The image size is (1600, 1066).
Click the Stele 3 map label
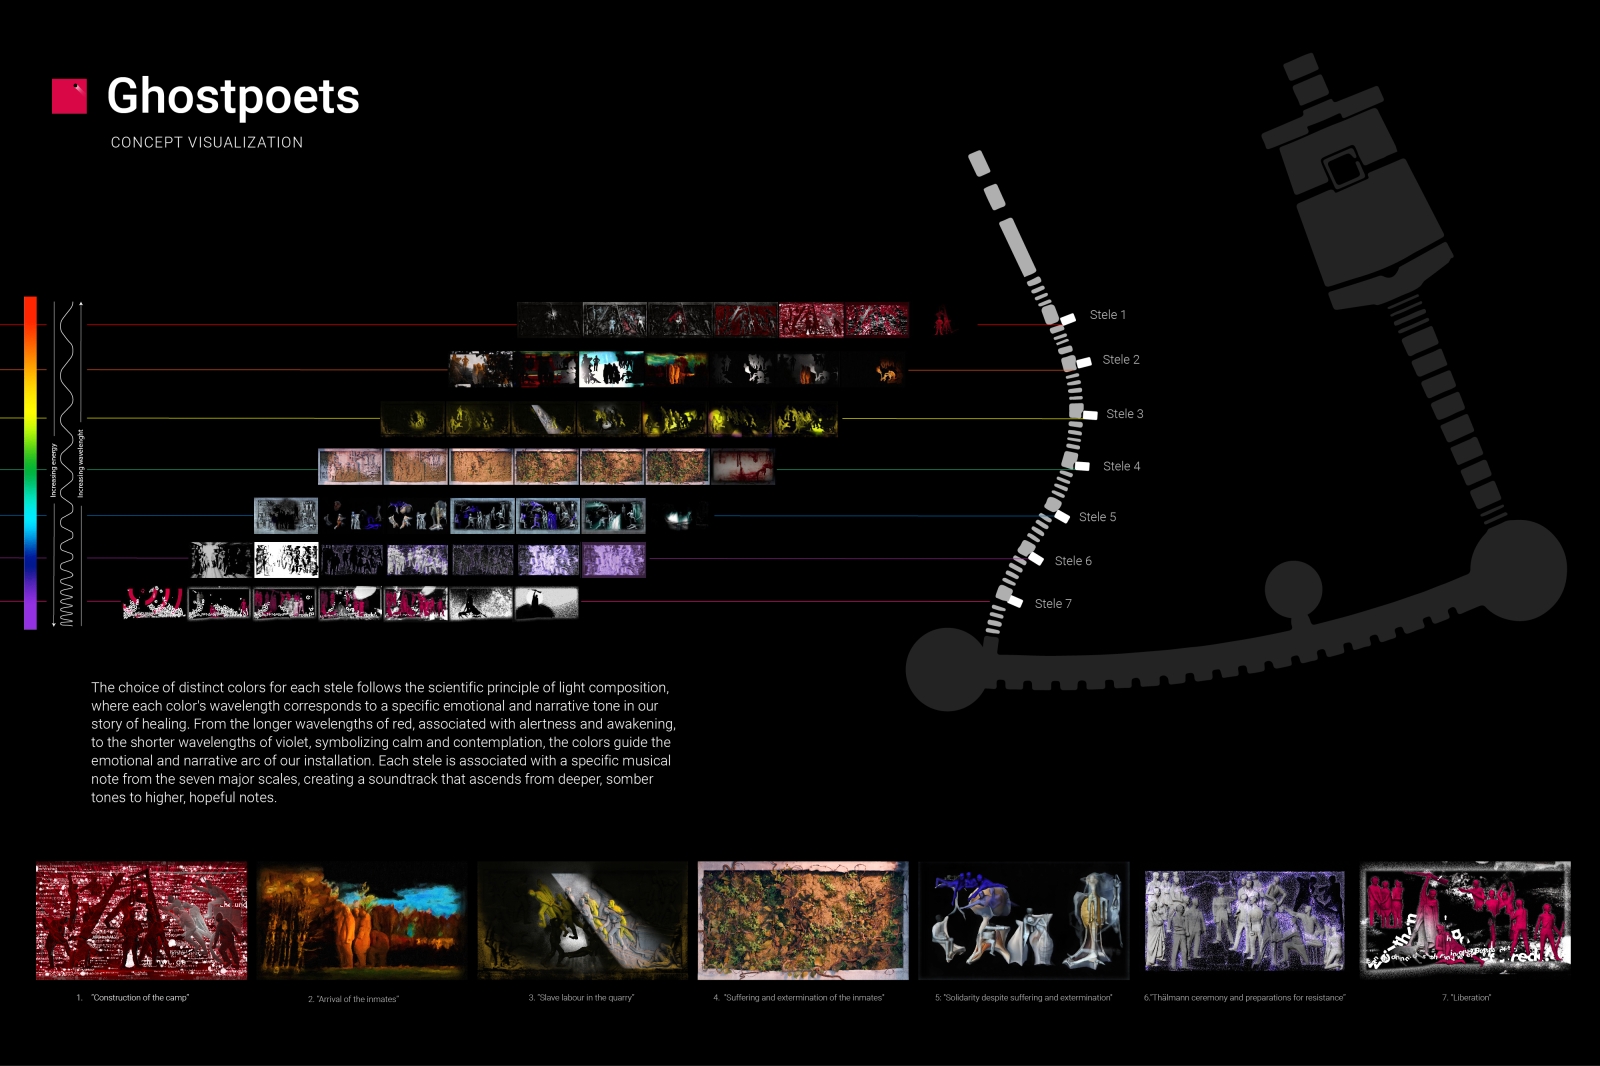pyautogui.click(x=1124, y=414)
